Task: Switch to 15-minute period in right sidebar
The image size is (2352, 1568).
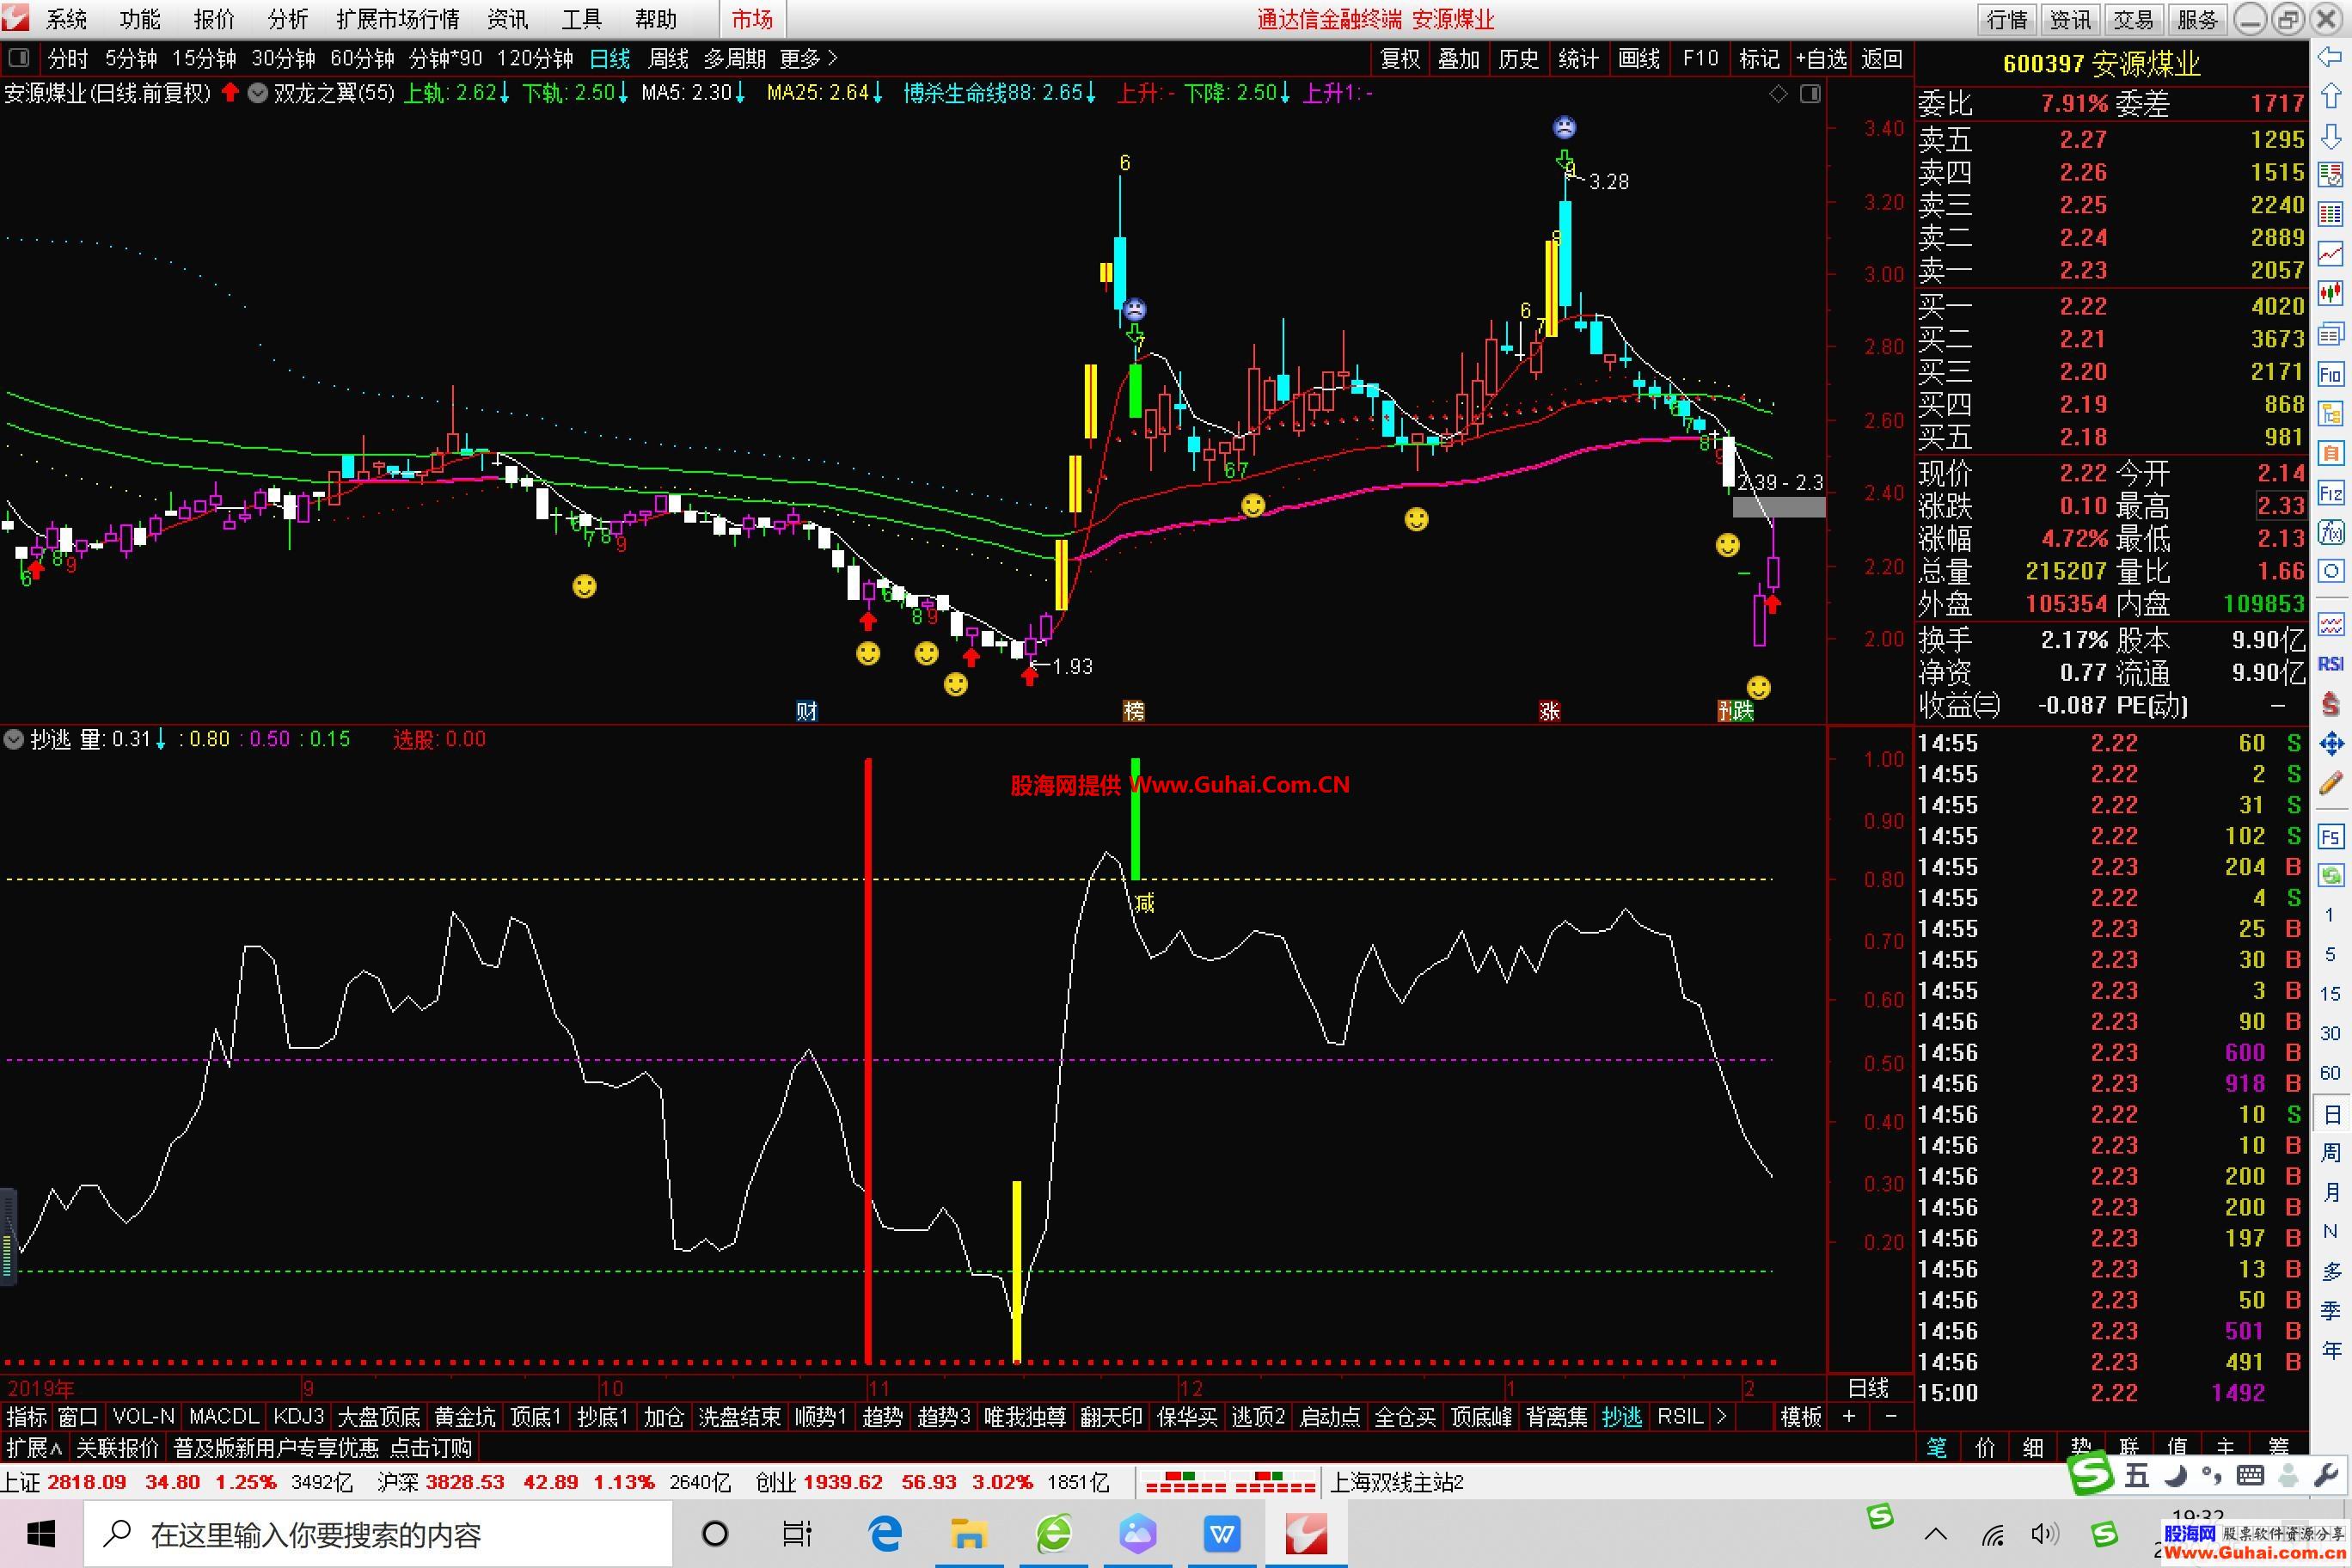Action: 2330,993
